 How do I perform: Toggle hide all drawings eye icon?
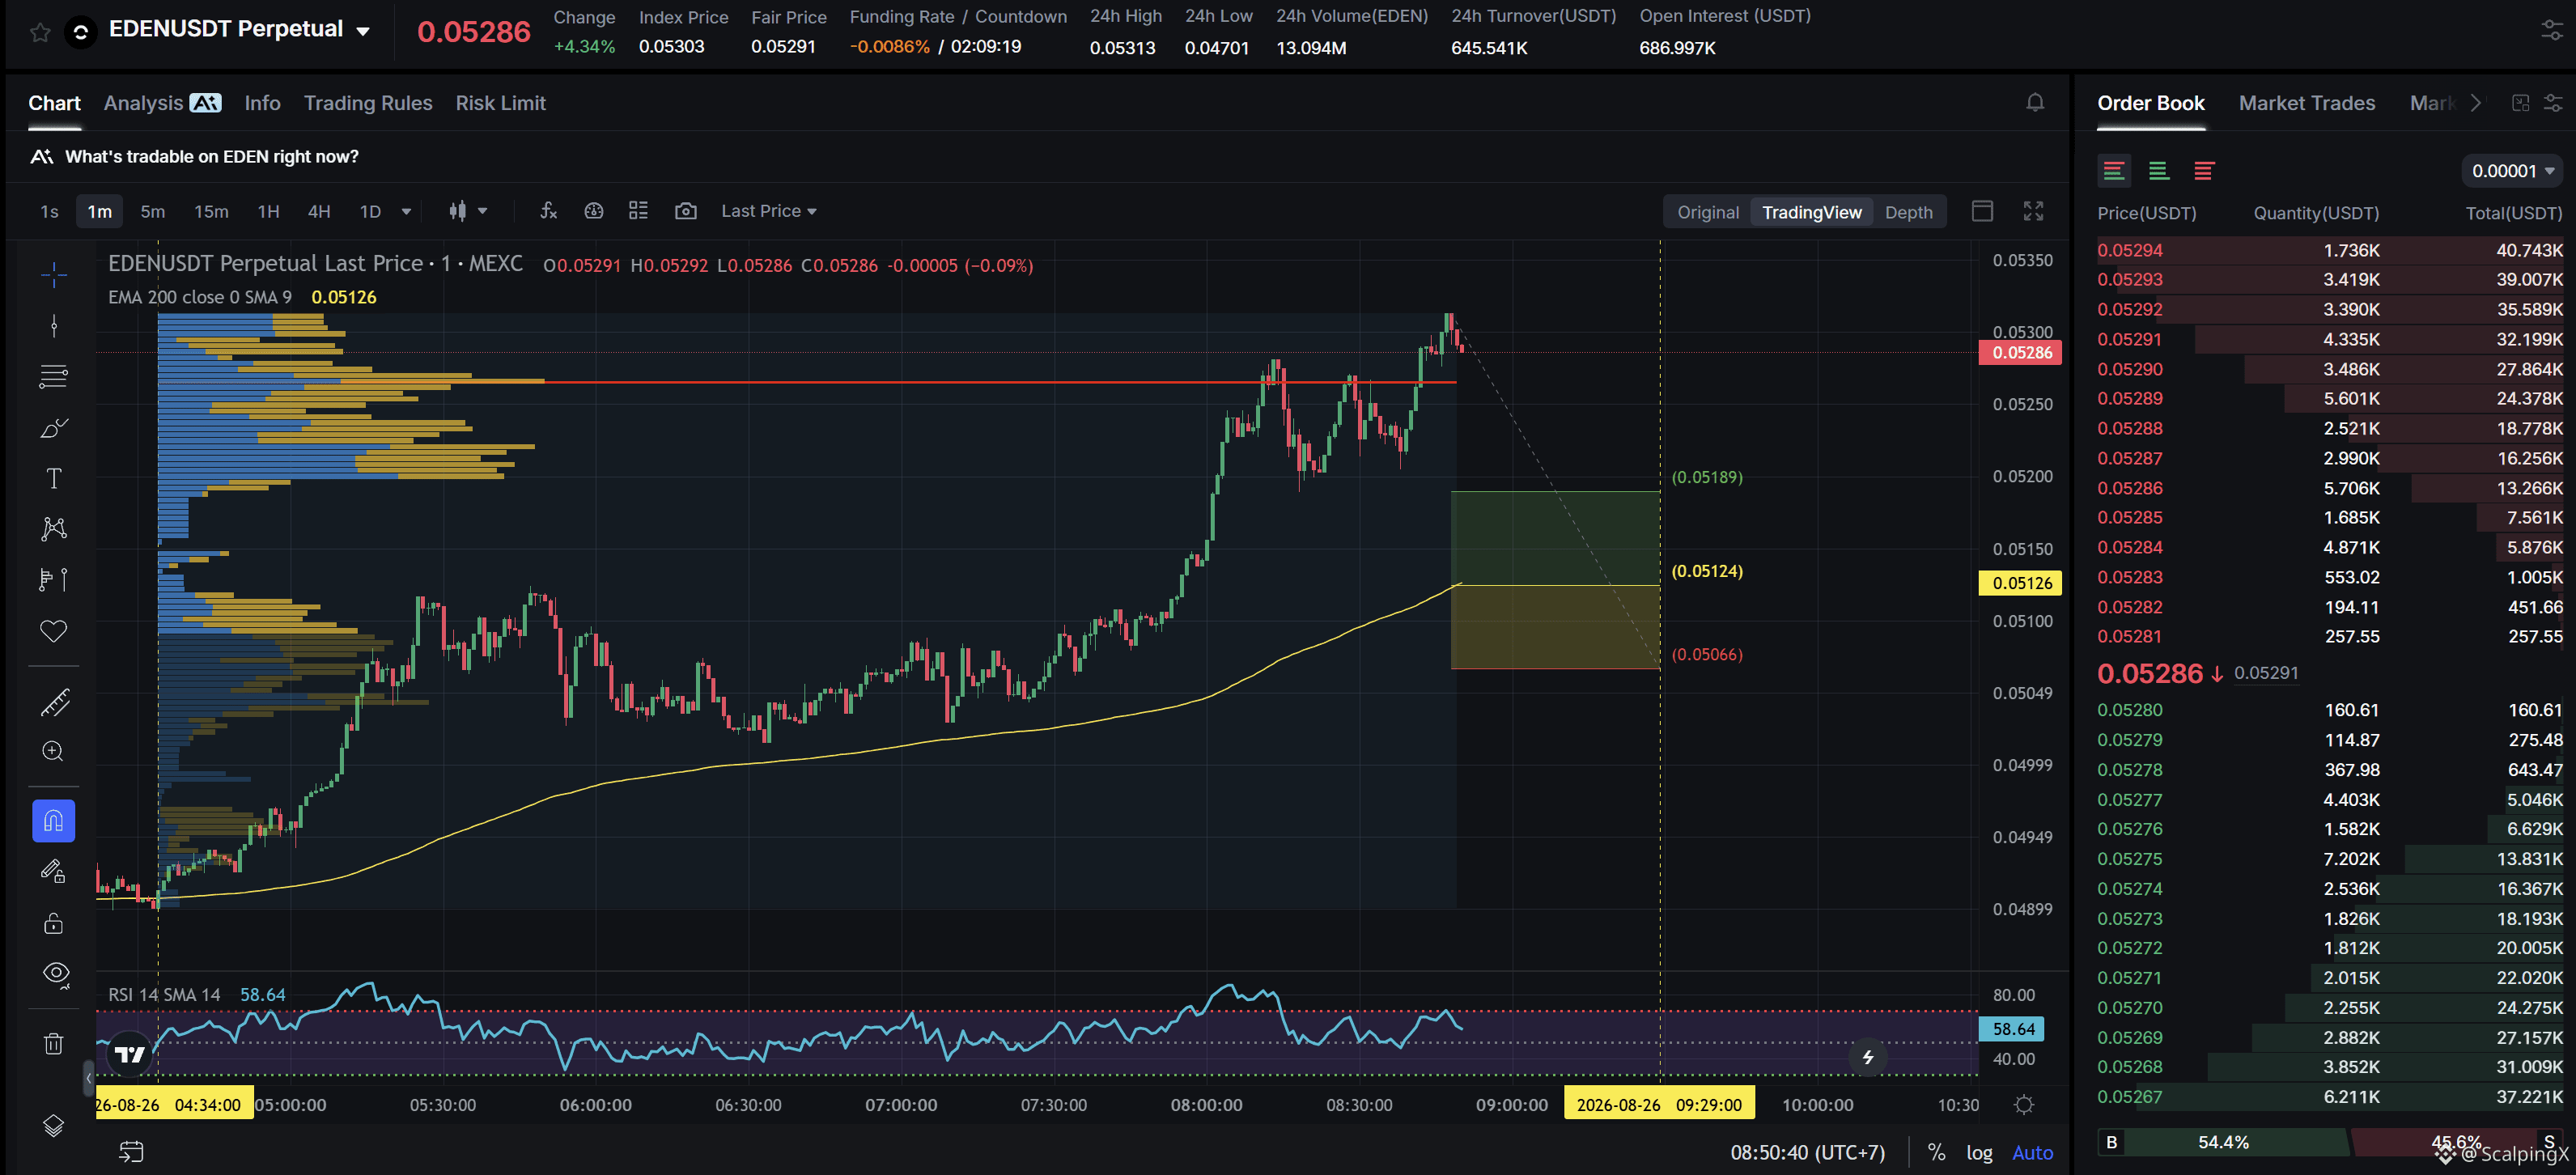pos(54,973)
